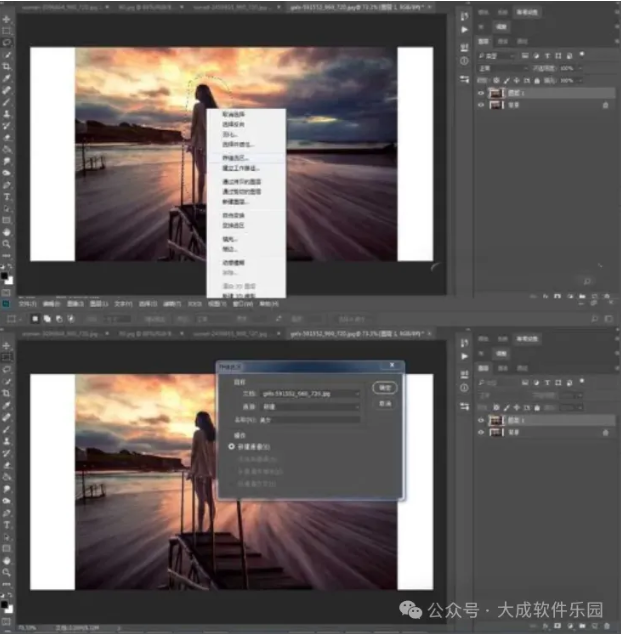Click the 确定 button in the 存储选区 dialog
621x634 pixels.
(x=382, y=386)
